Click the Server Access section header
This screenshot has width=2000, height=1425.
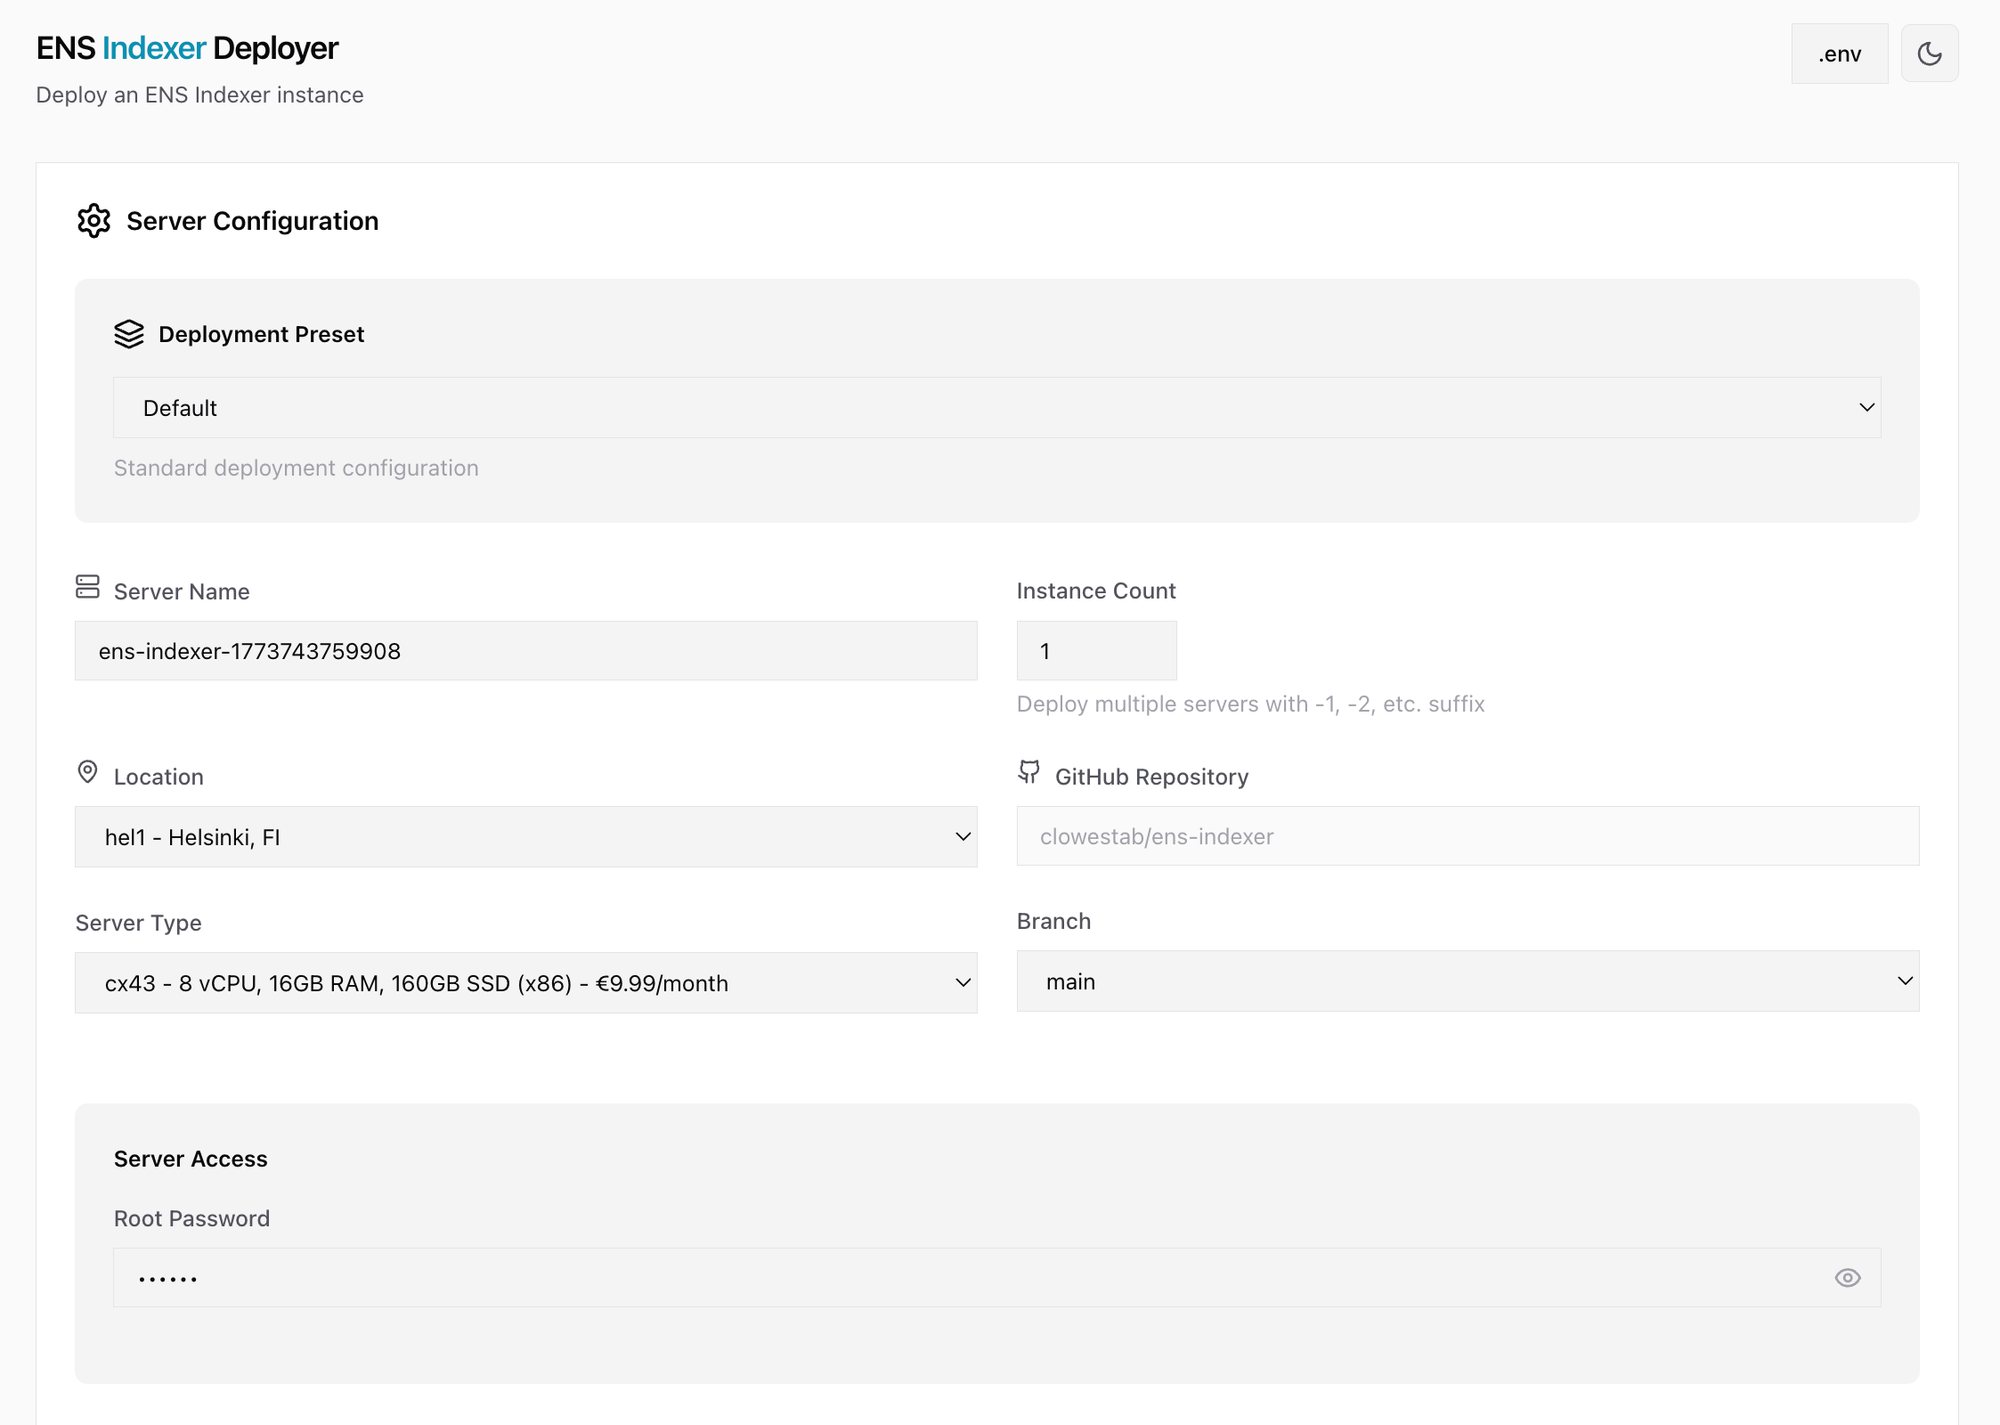(191, 1158)
